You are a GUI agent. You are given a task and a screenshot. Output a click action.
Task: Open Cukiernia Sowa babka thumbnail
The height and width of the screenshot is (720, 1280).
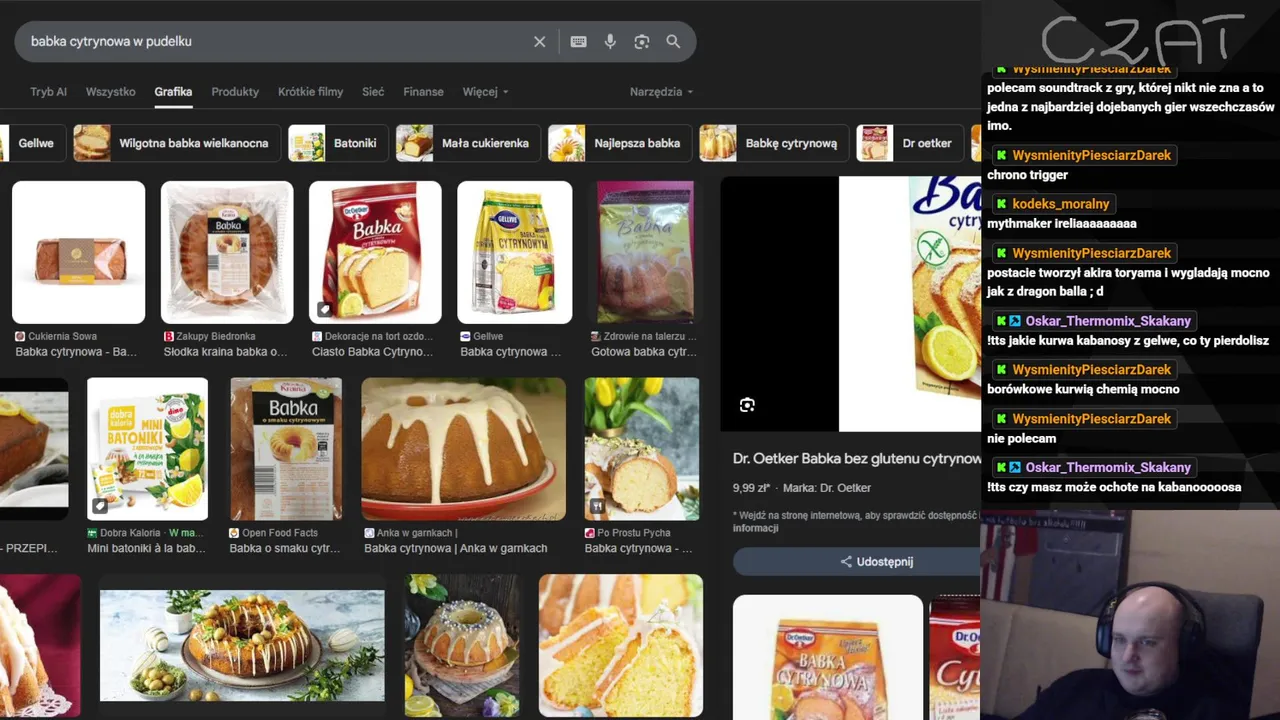pyautogui.click(x=78, y=252)
